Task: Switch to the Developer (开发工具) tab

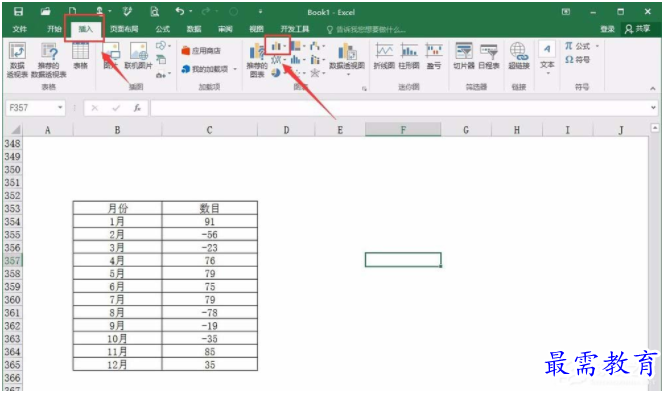Action: 295,29
